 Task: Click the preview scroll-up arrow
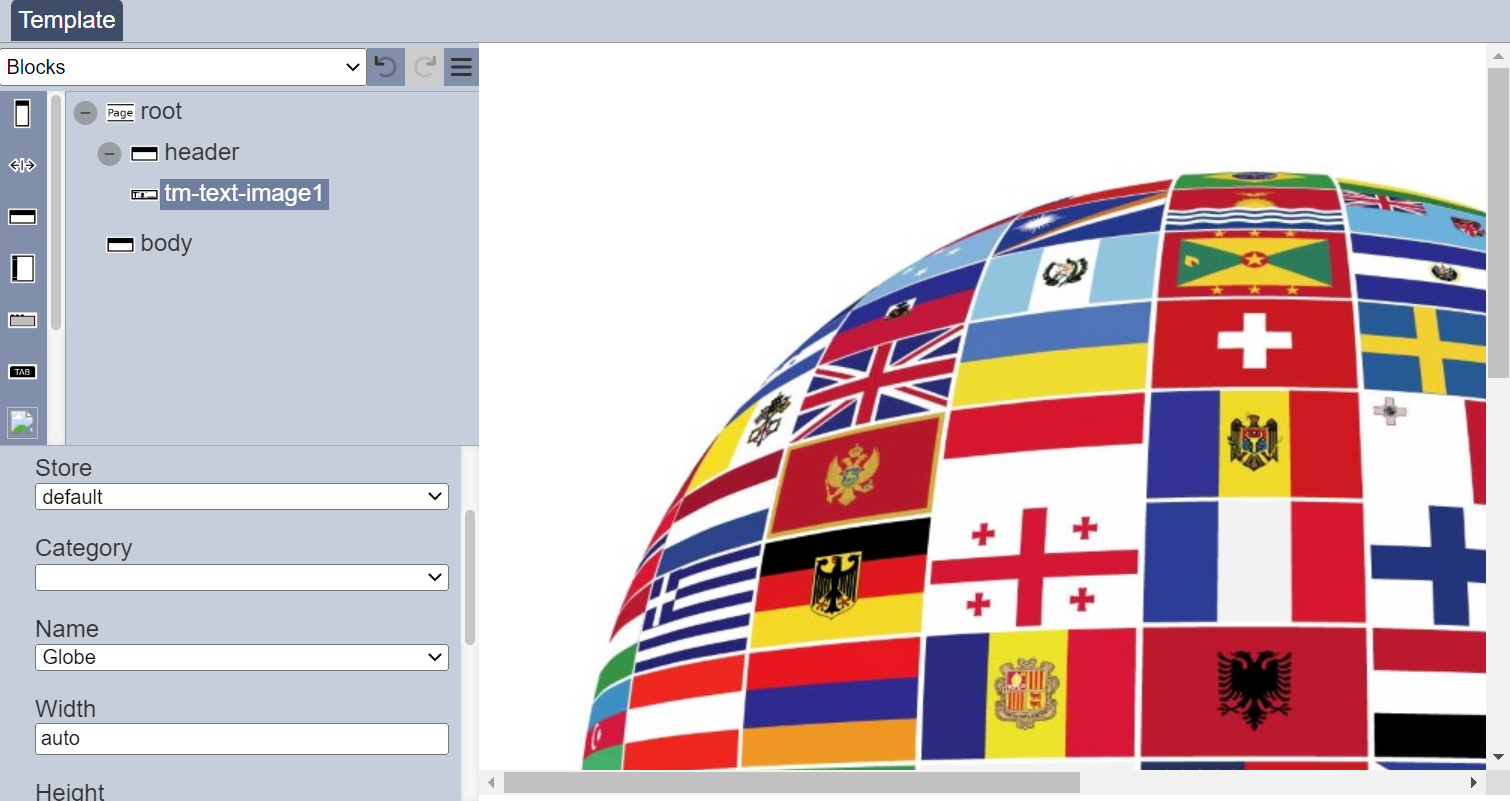click(x=1498, y=55)
